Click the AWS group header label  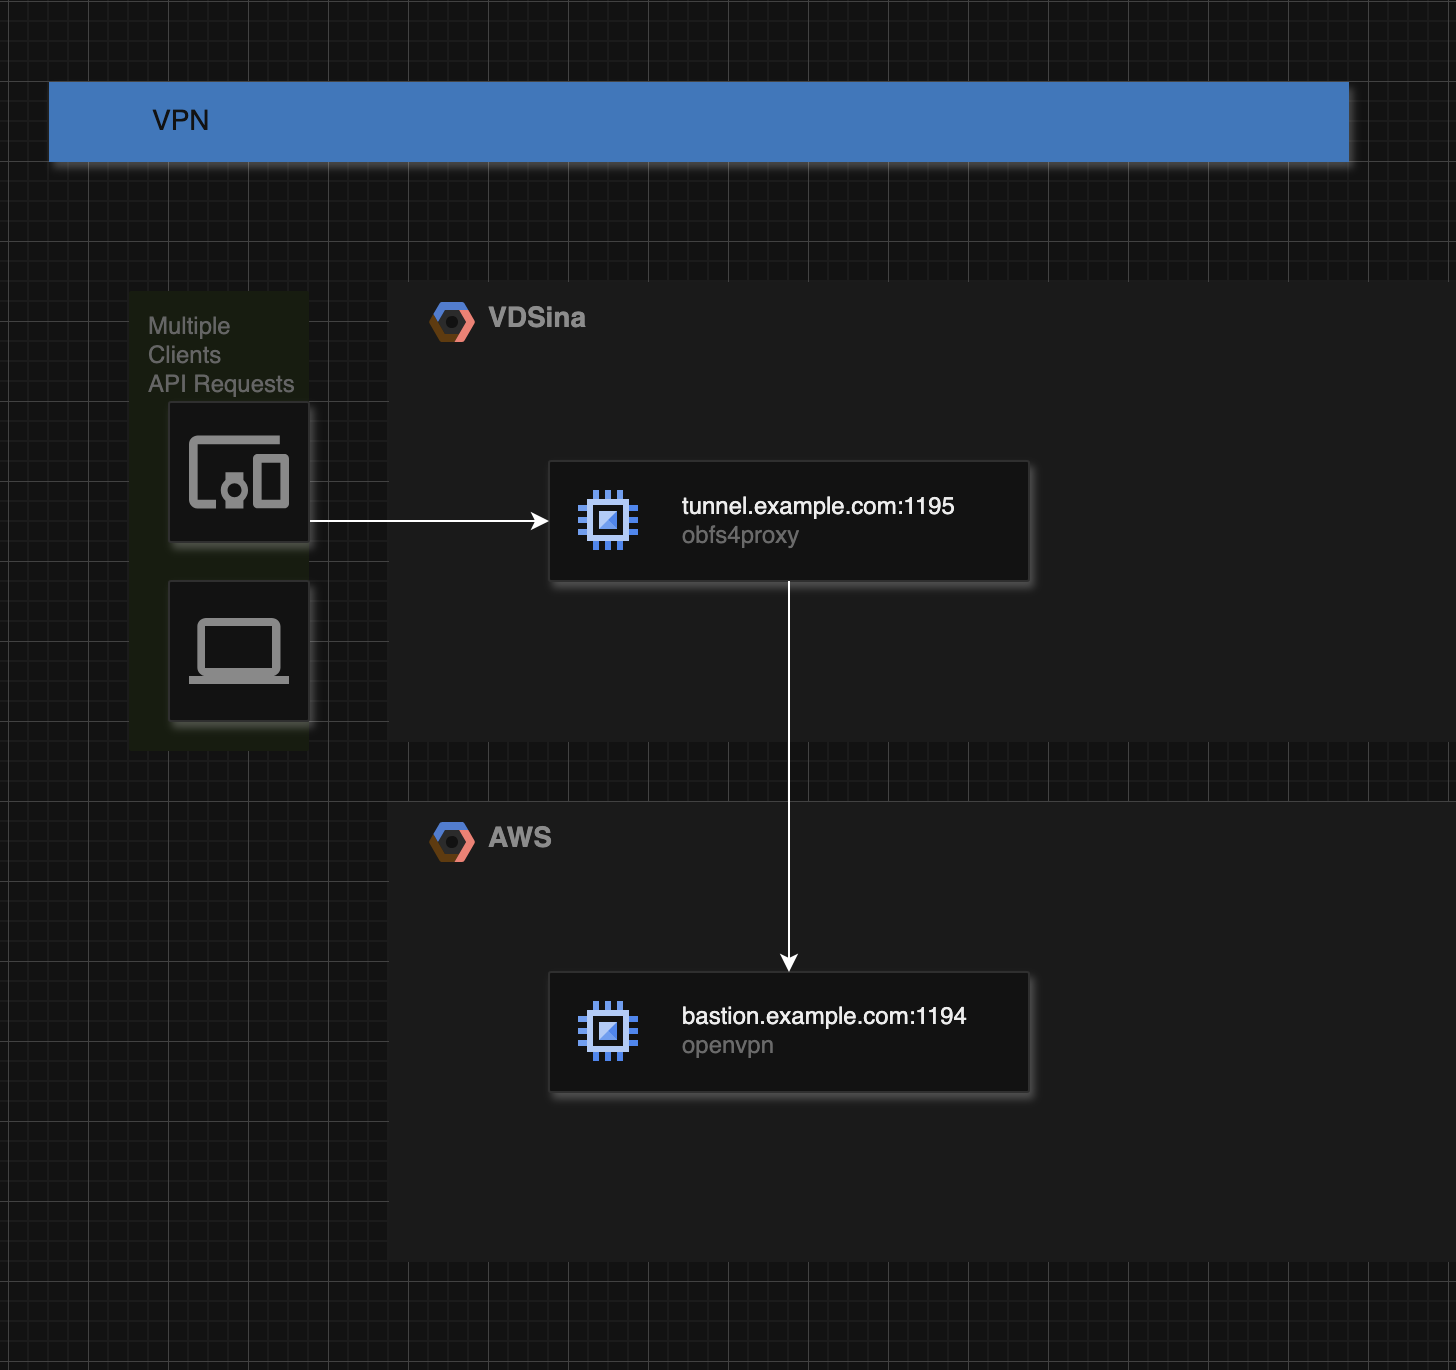point(519,839)
